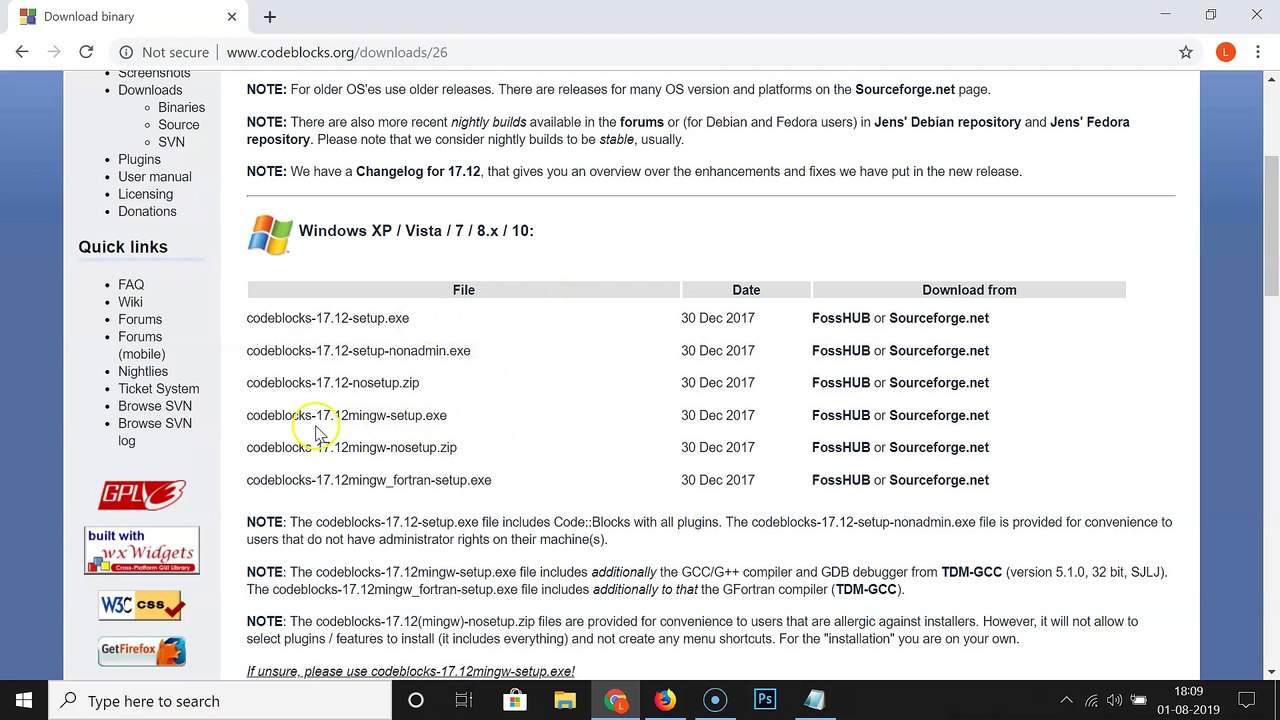The height and width of the screenshot is (720, 1280).
Task: Open the SVN sidebar link
Action: point(171,142)
